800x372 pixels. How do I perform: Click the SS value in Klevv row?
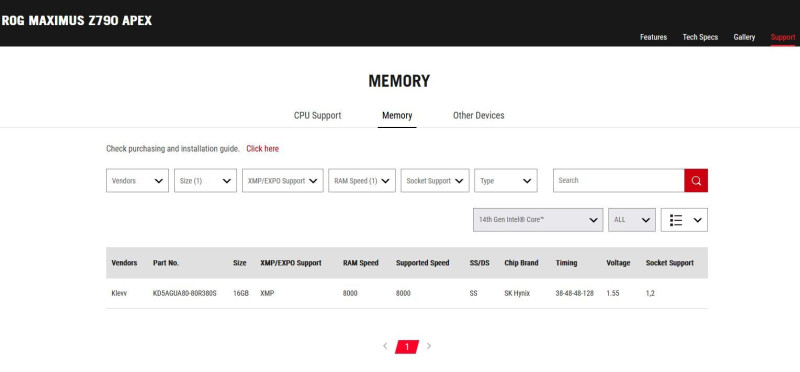pyautogui.click(x=473, y=293)
